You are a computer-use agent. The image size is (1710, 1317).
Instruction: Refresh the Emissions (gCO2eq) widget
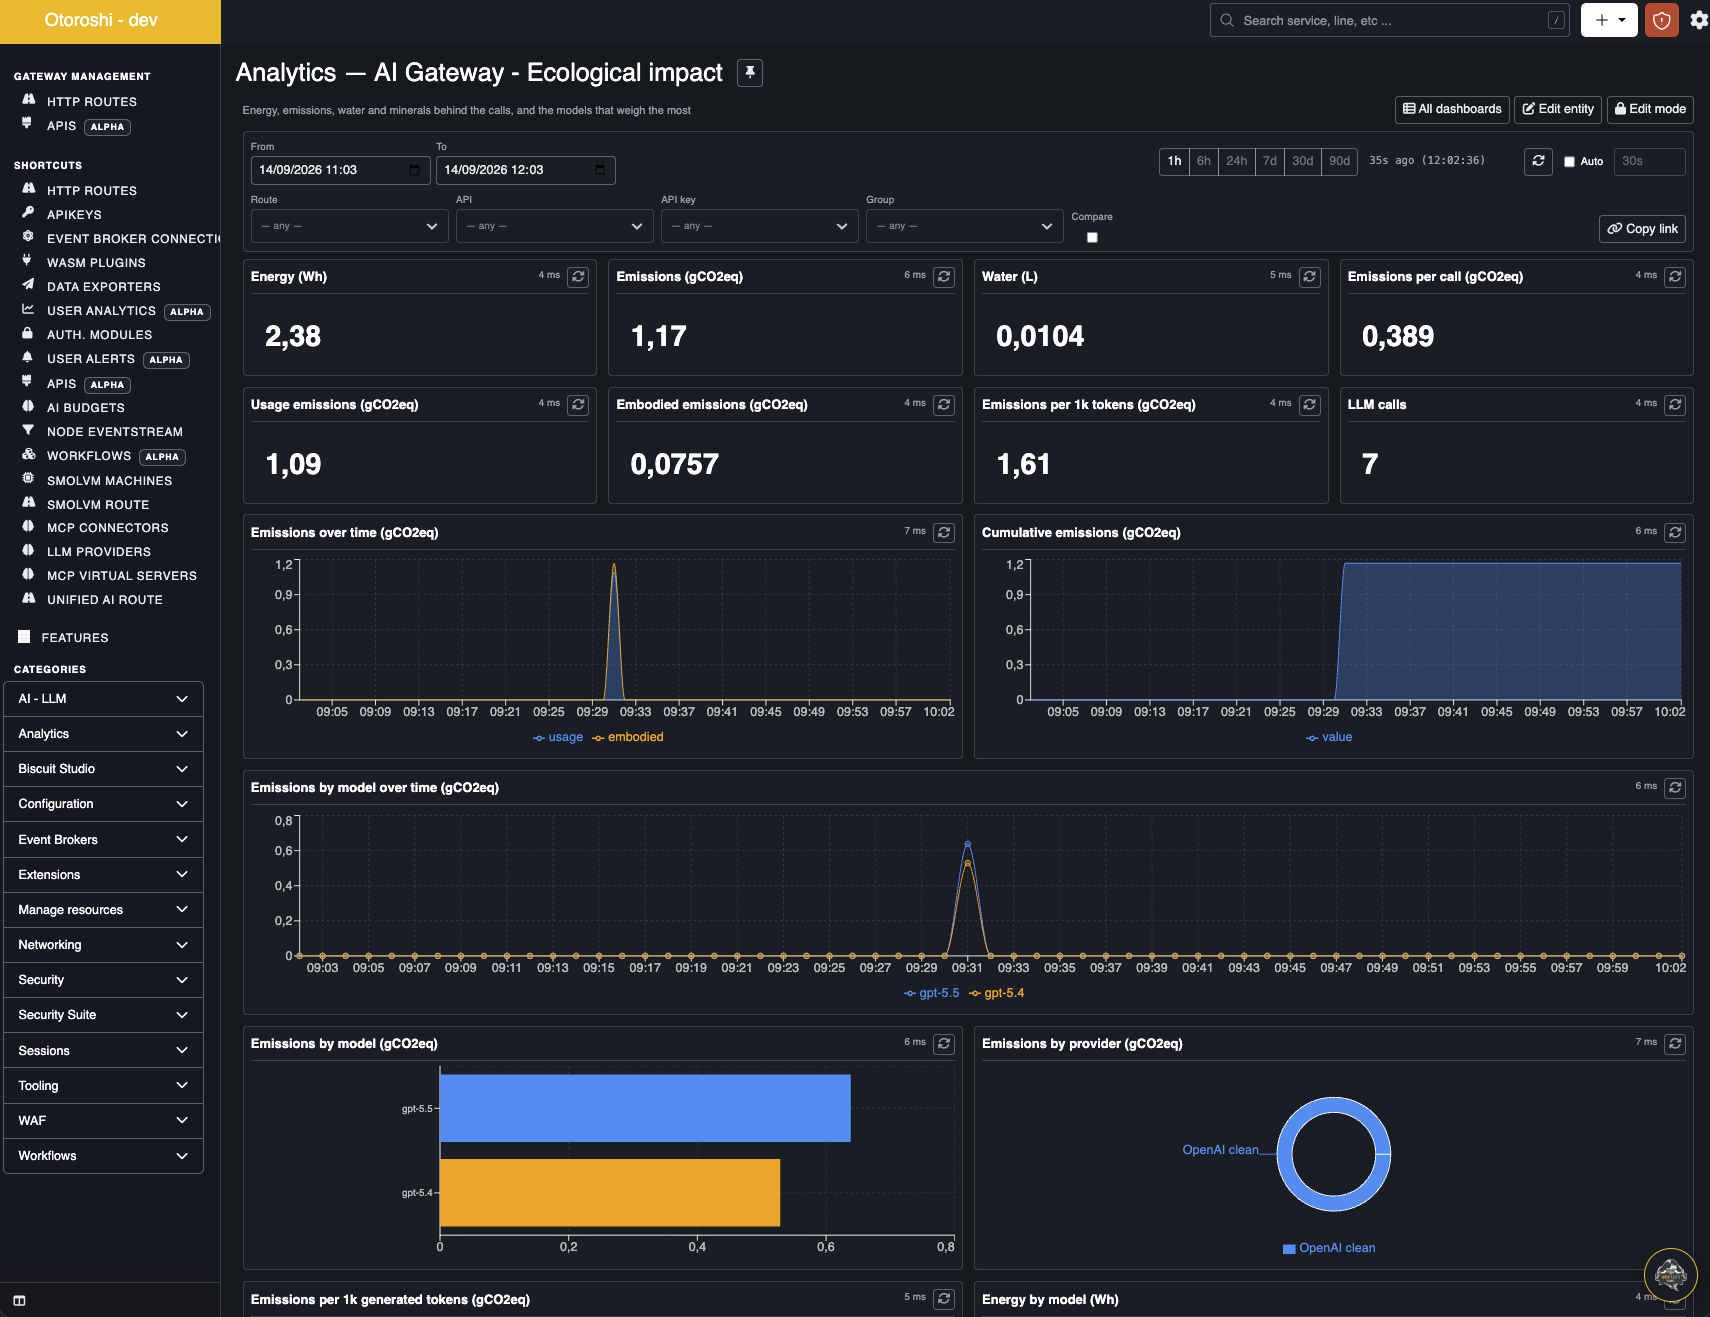coord(944,277)
